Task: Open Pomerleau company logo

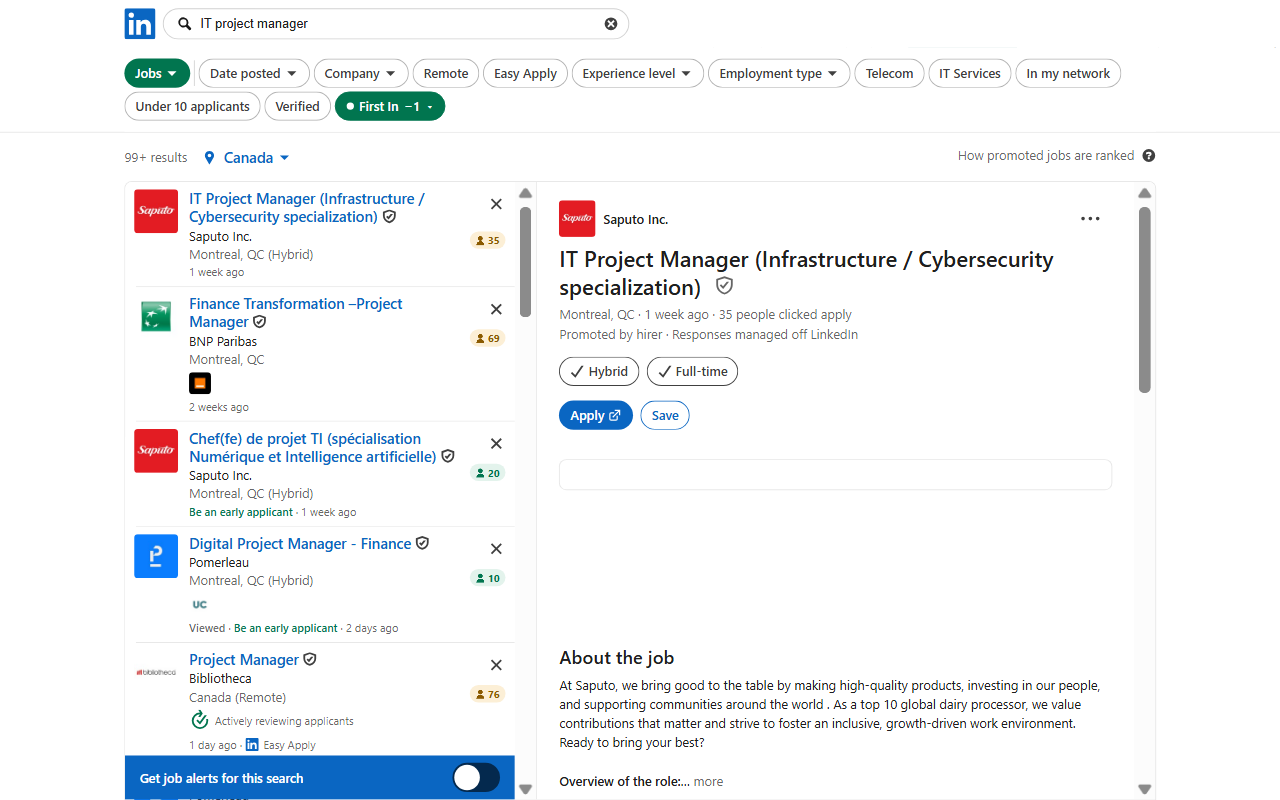Action: [x=156, y=556]
